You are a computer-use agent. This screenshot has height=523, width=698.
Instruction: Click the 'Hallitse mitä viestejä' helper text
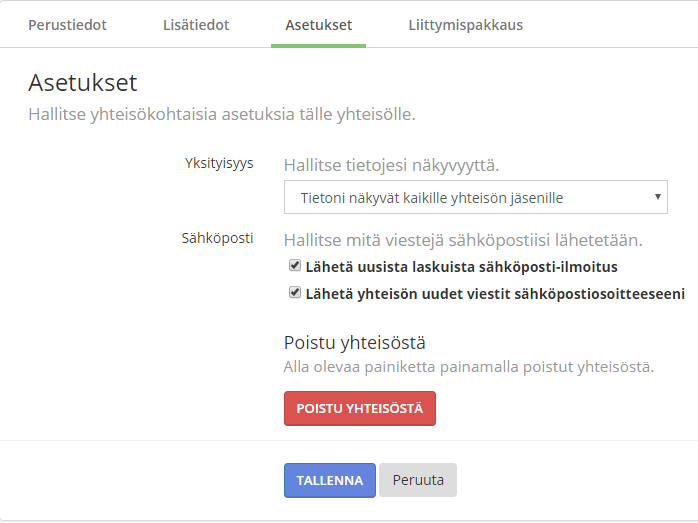pyautogui.click(x=462, y=240)
